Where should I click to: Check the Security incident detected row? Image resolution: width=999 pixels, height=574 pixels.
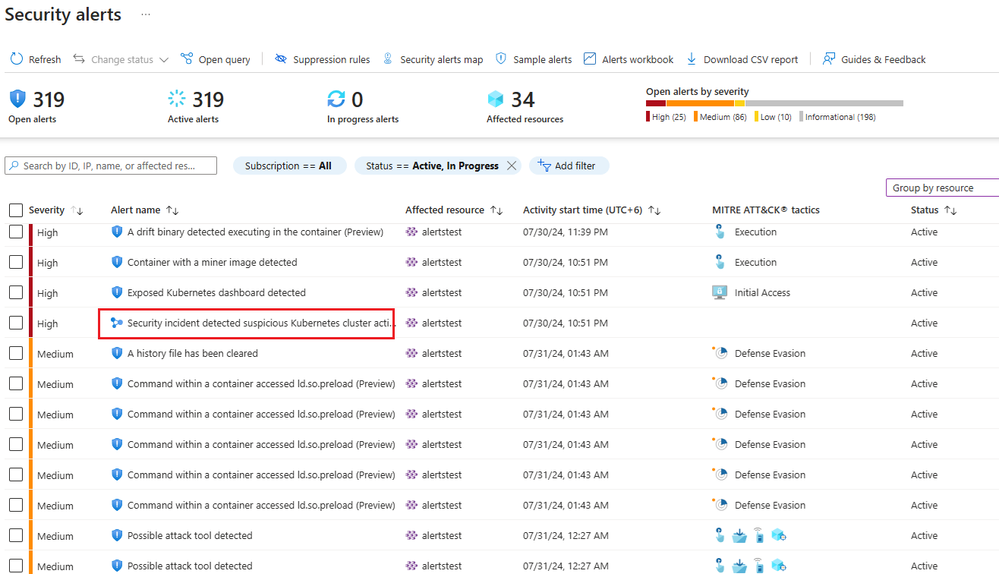click(16, 323)
